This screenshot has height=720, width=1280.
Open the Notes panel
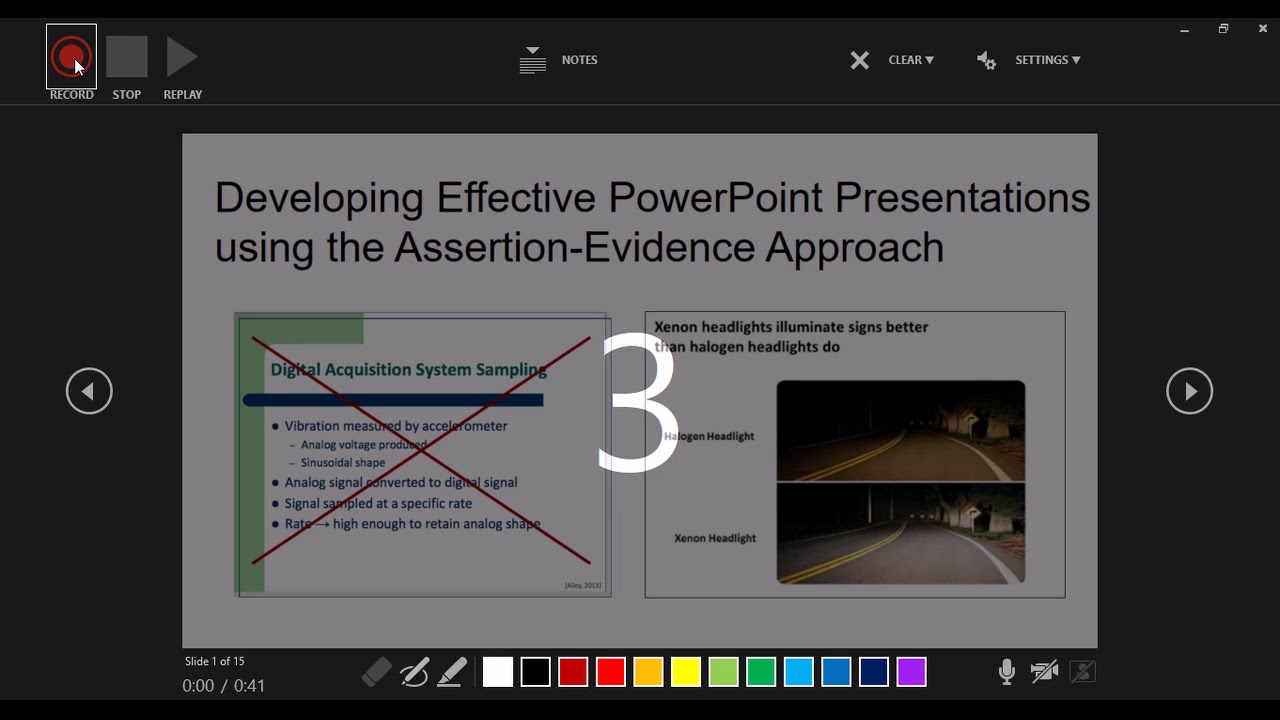579,60
